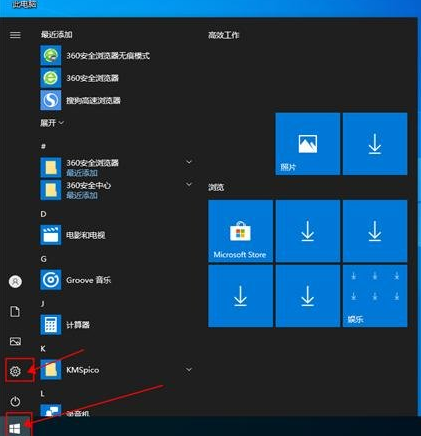Open Pictures icon in Start sidebar
This screenshot has width=421, height=436.
pos(15,341)
